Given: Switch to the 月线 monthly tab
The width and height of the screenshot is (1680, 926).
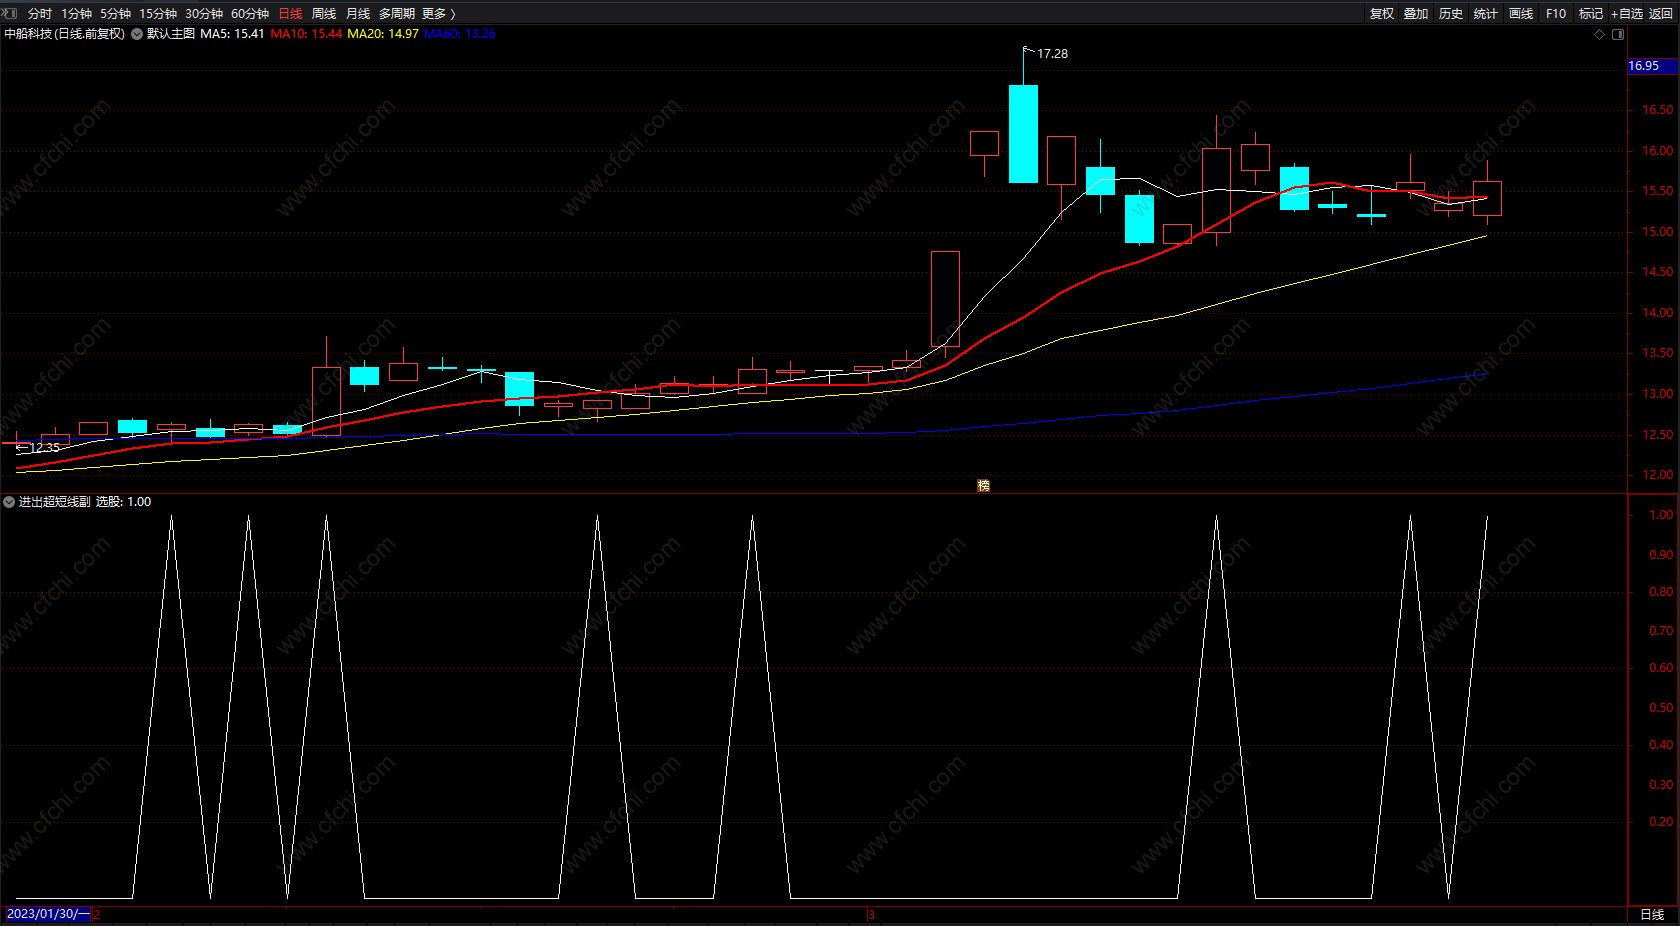Looking at the screenshot, I should pos(358,13).
